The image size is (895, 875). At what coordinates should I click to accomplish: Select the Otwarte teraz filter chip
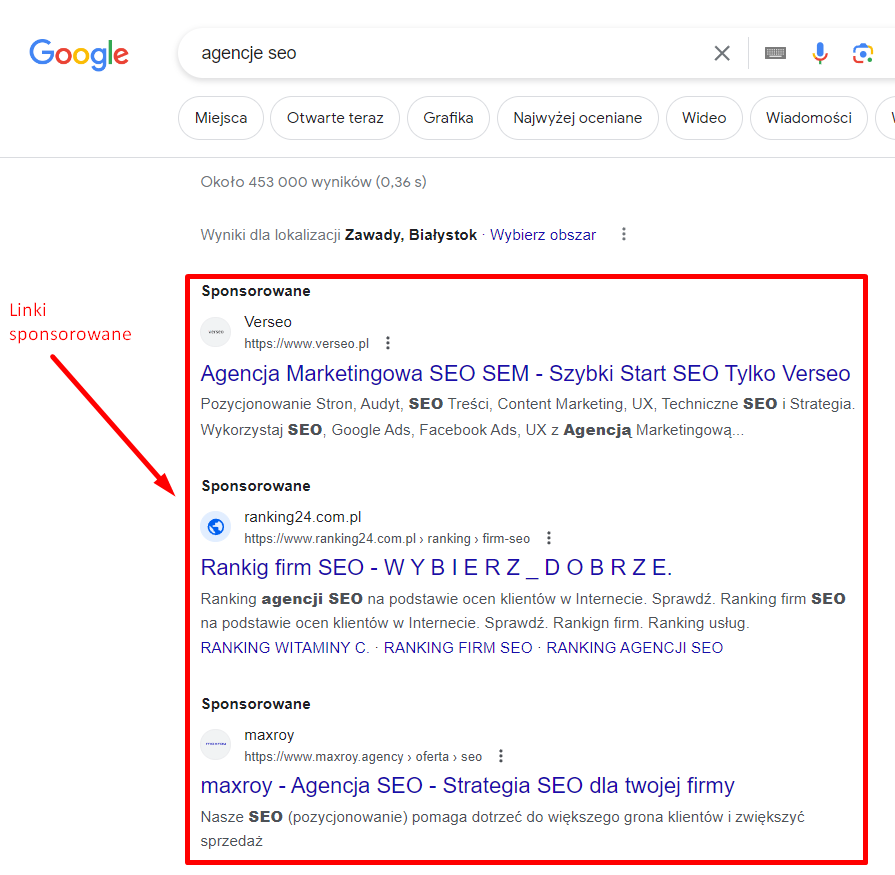click(335, 118)
